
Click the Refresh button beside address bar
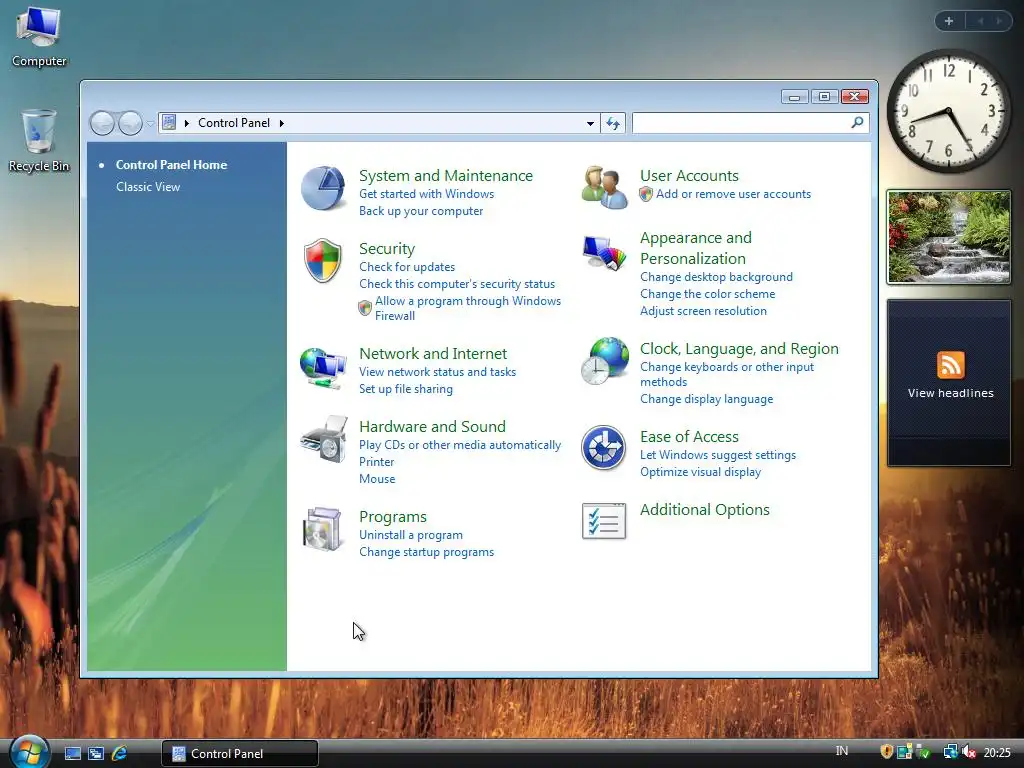(x=613, y=123)
